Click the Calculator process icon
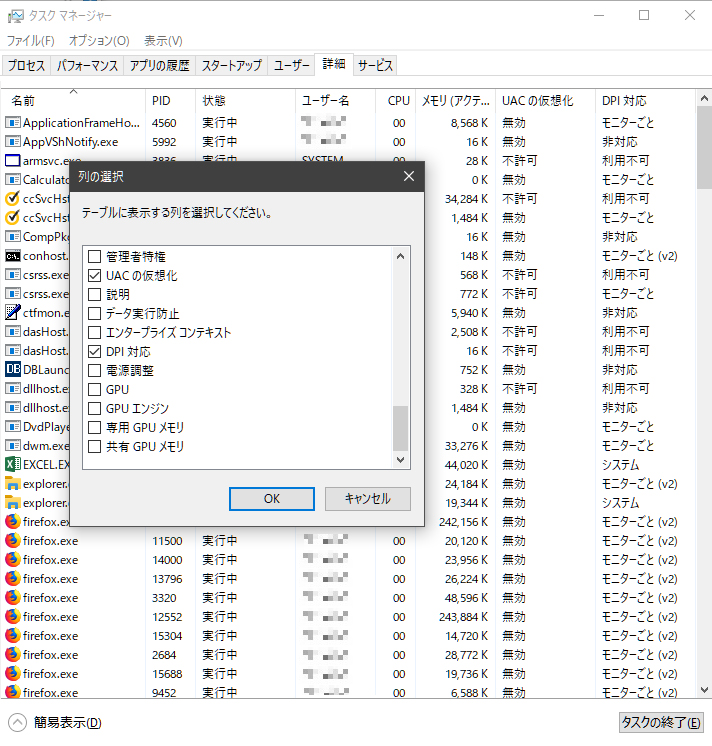Viewport: 712px width, 746px height. pyautogui.click(x=13, y=180)
